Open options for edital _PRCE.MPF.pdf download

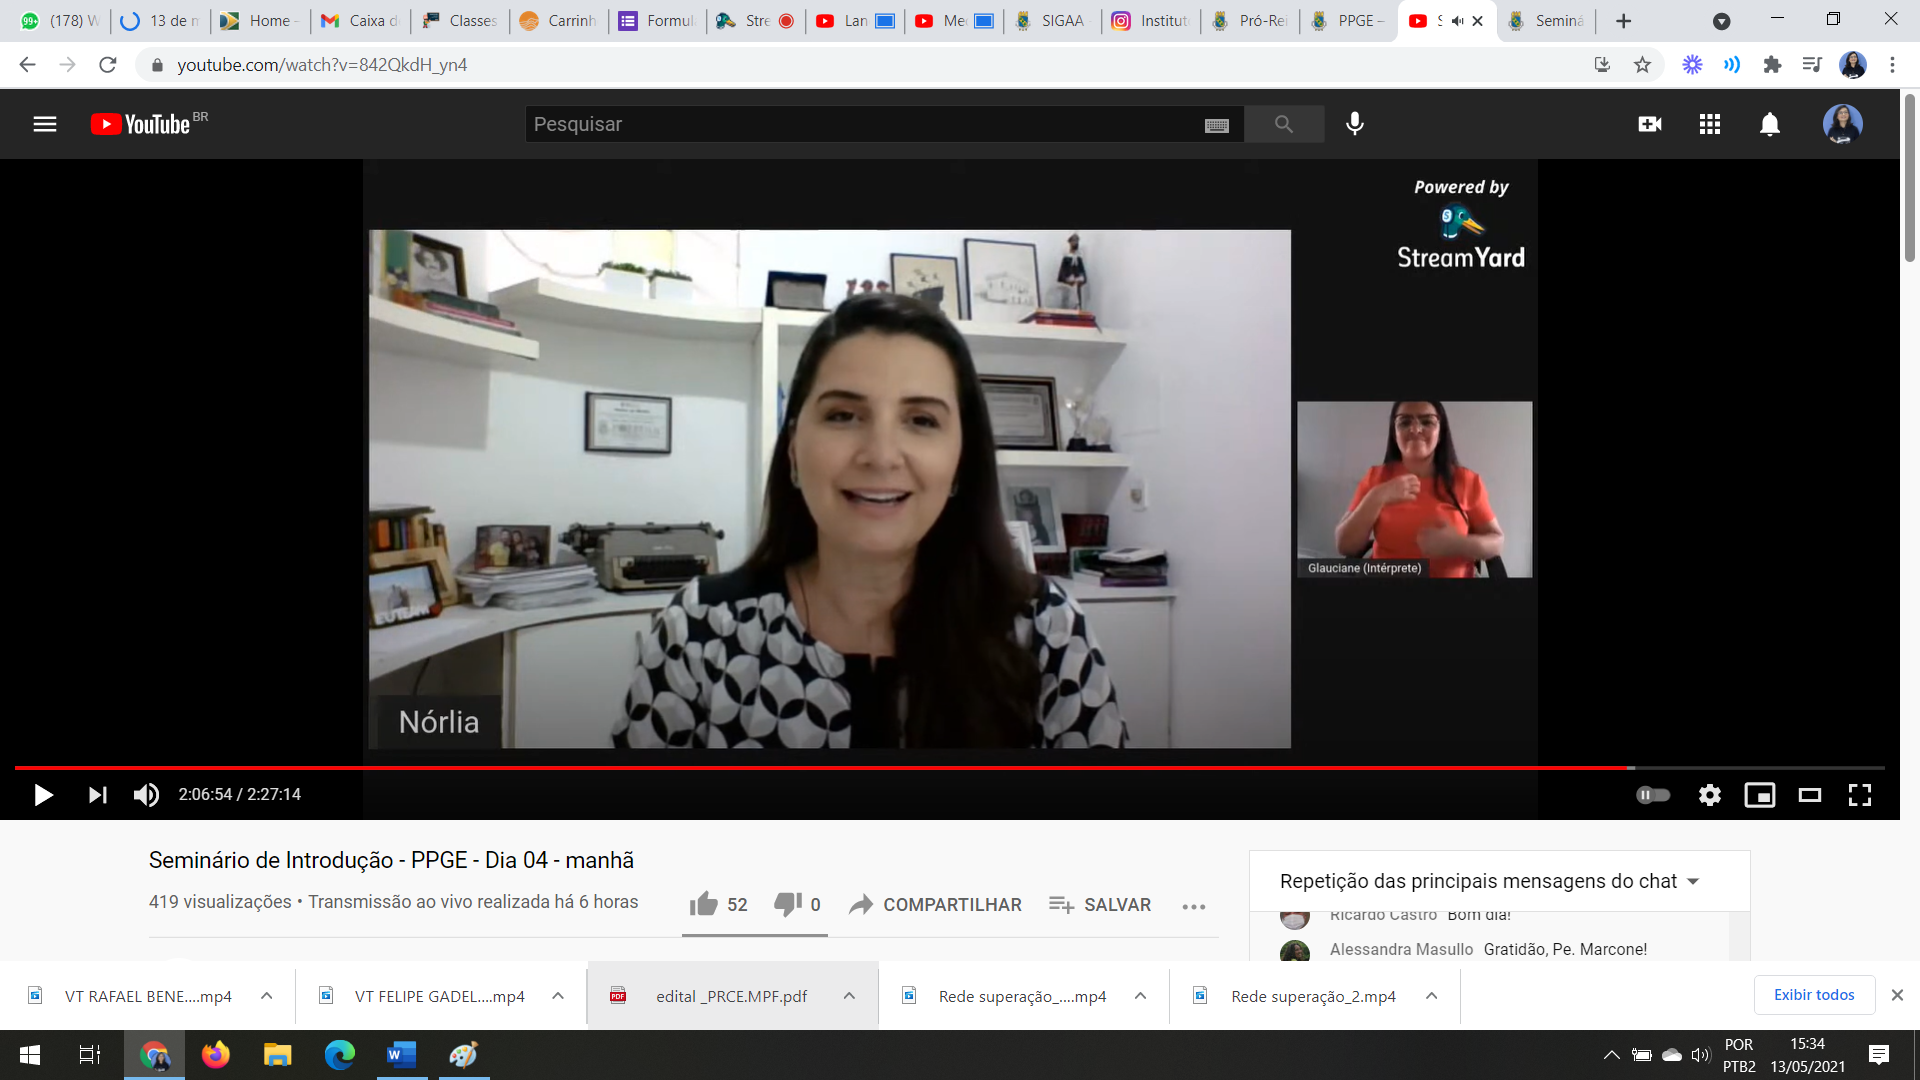point(849,996)
